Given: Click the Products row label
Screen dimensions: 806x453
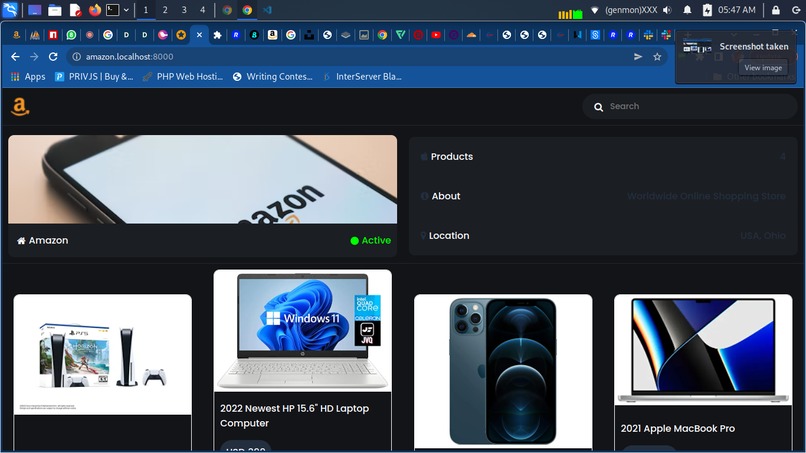Looking at the screenshot, I should (452, 156).
